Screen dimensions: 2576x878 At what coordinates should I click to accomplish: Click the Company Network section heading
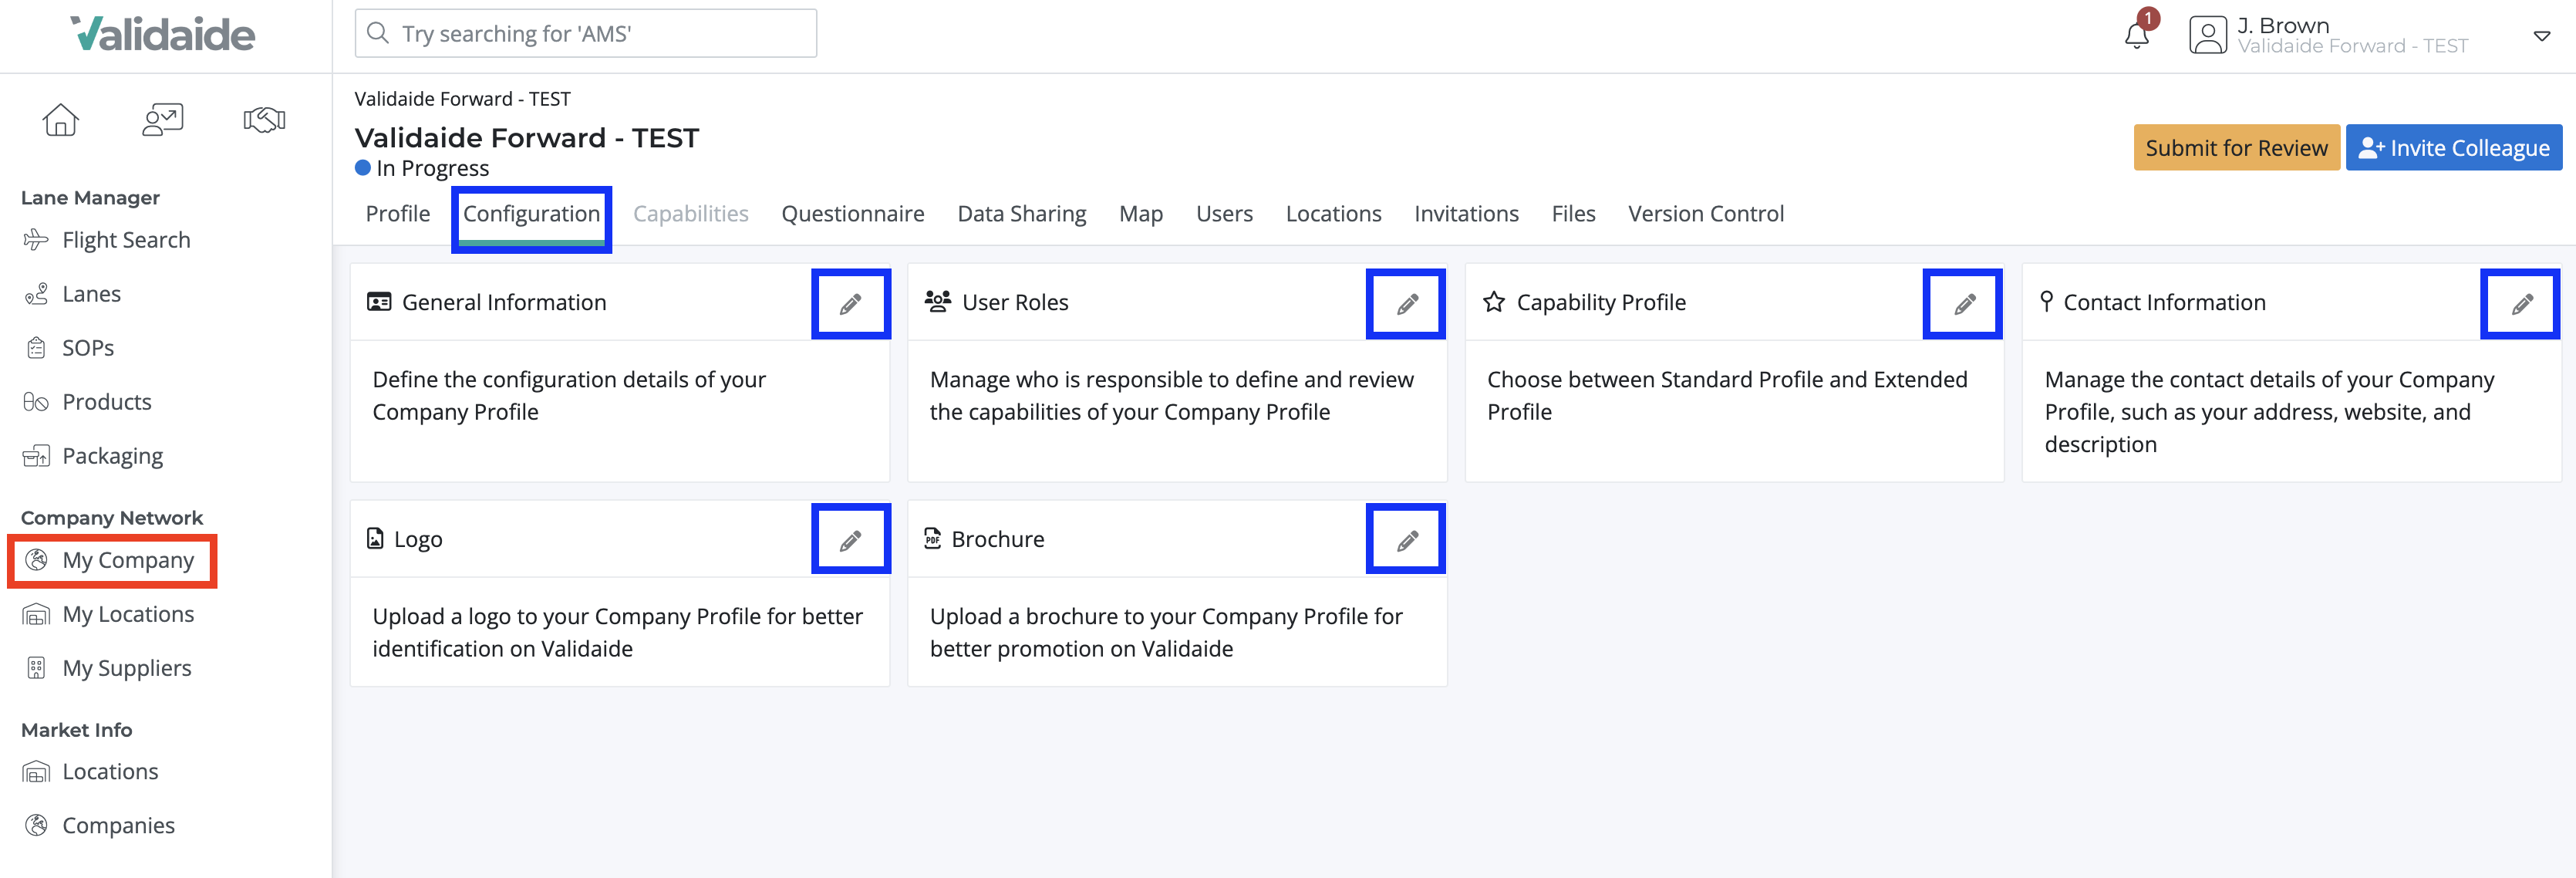[112, 518]
